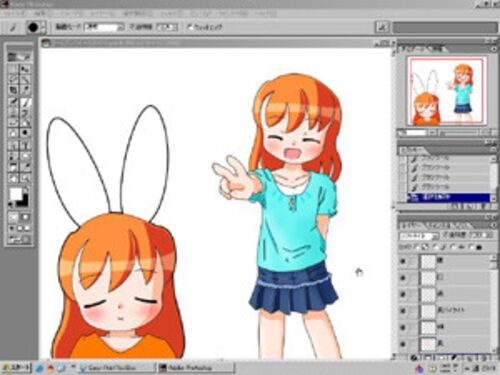
Task: Select the Shape tool
Action: 26,156
